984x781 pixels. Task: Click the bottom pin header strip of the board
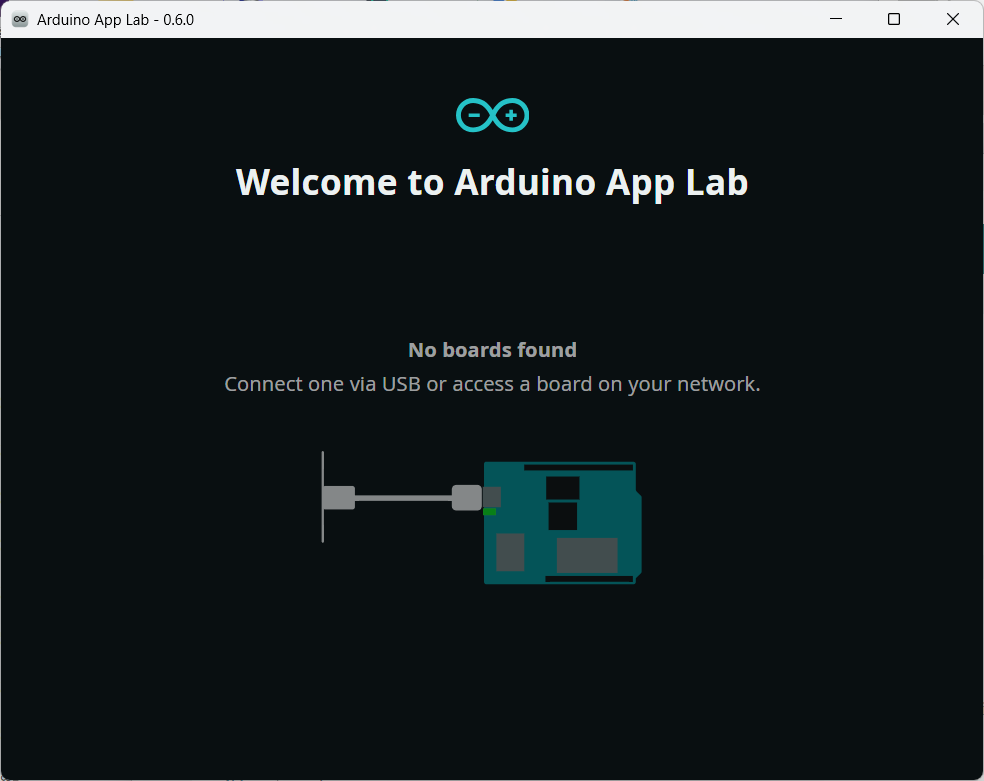coord(589,579)
